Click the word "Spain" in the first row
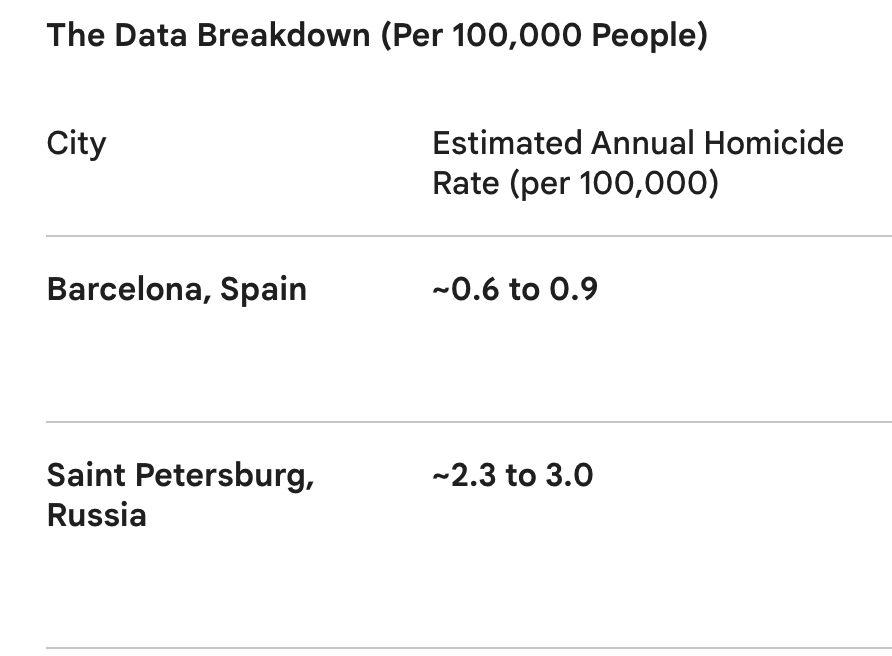 [x=263, y=290]
